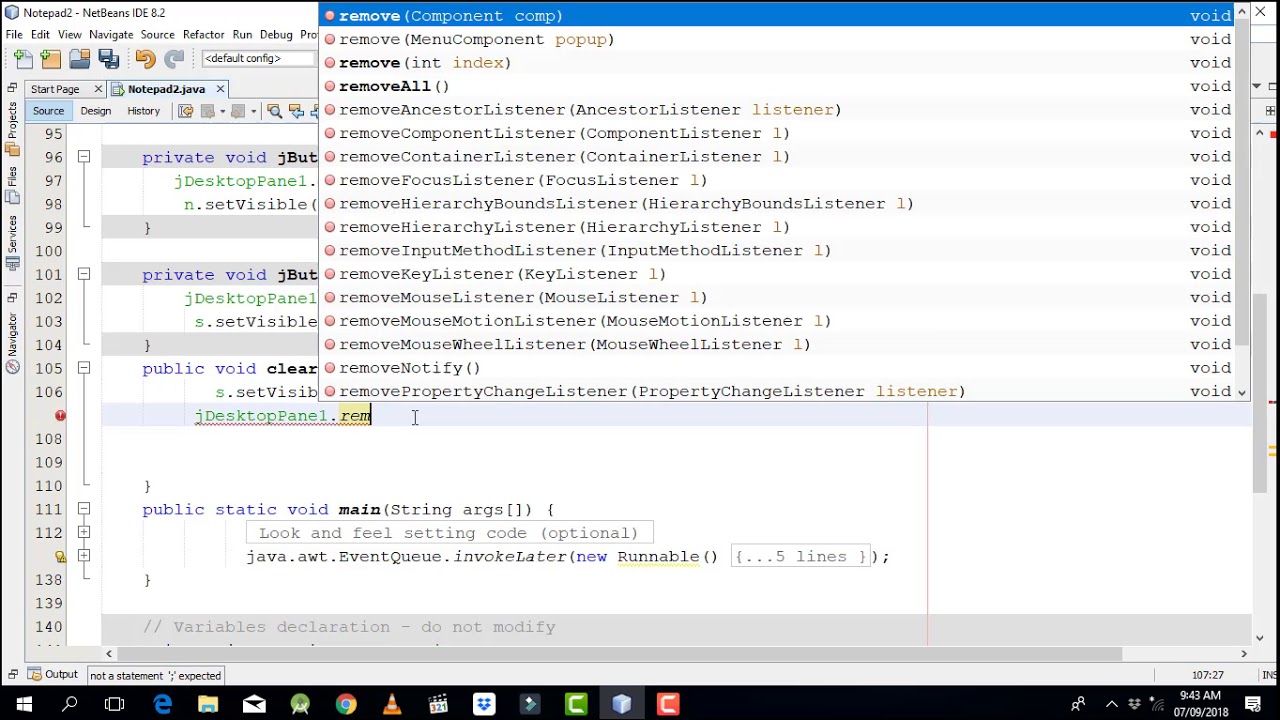Open Microsoft Edge from the taskbar

[x=162, y=705]
